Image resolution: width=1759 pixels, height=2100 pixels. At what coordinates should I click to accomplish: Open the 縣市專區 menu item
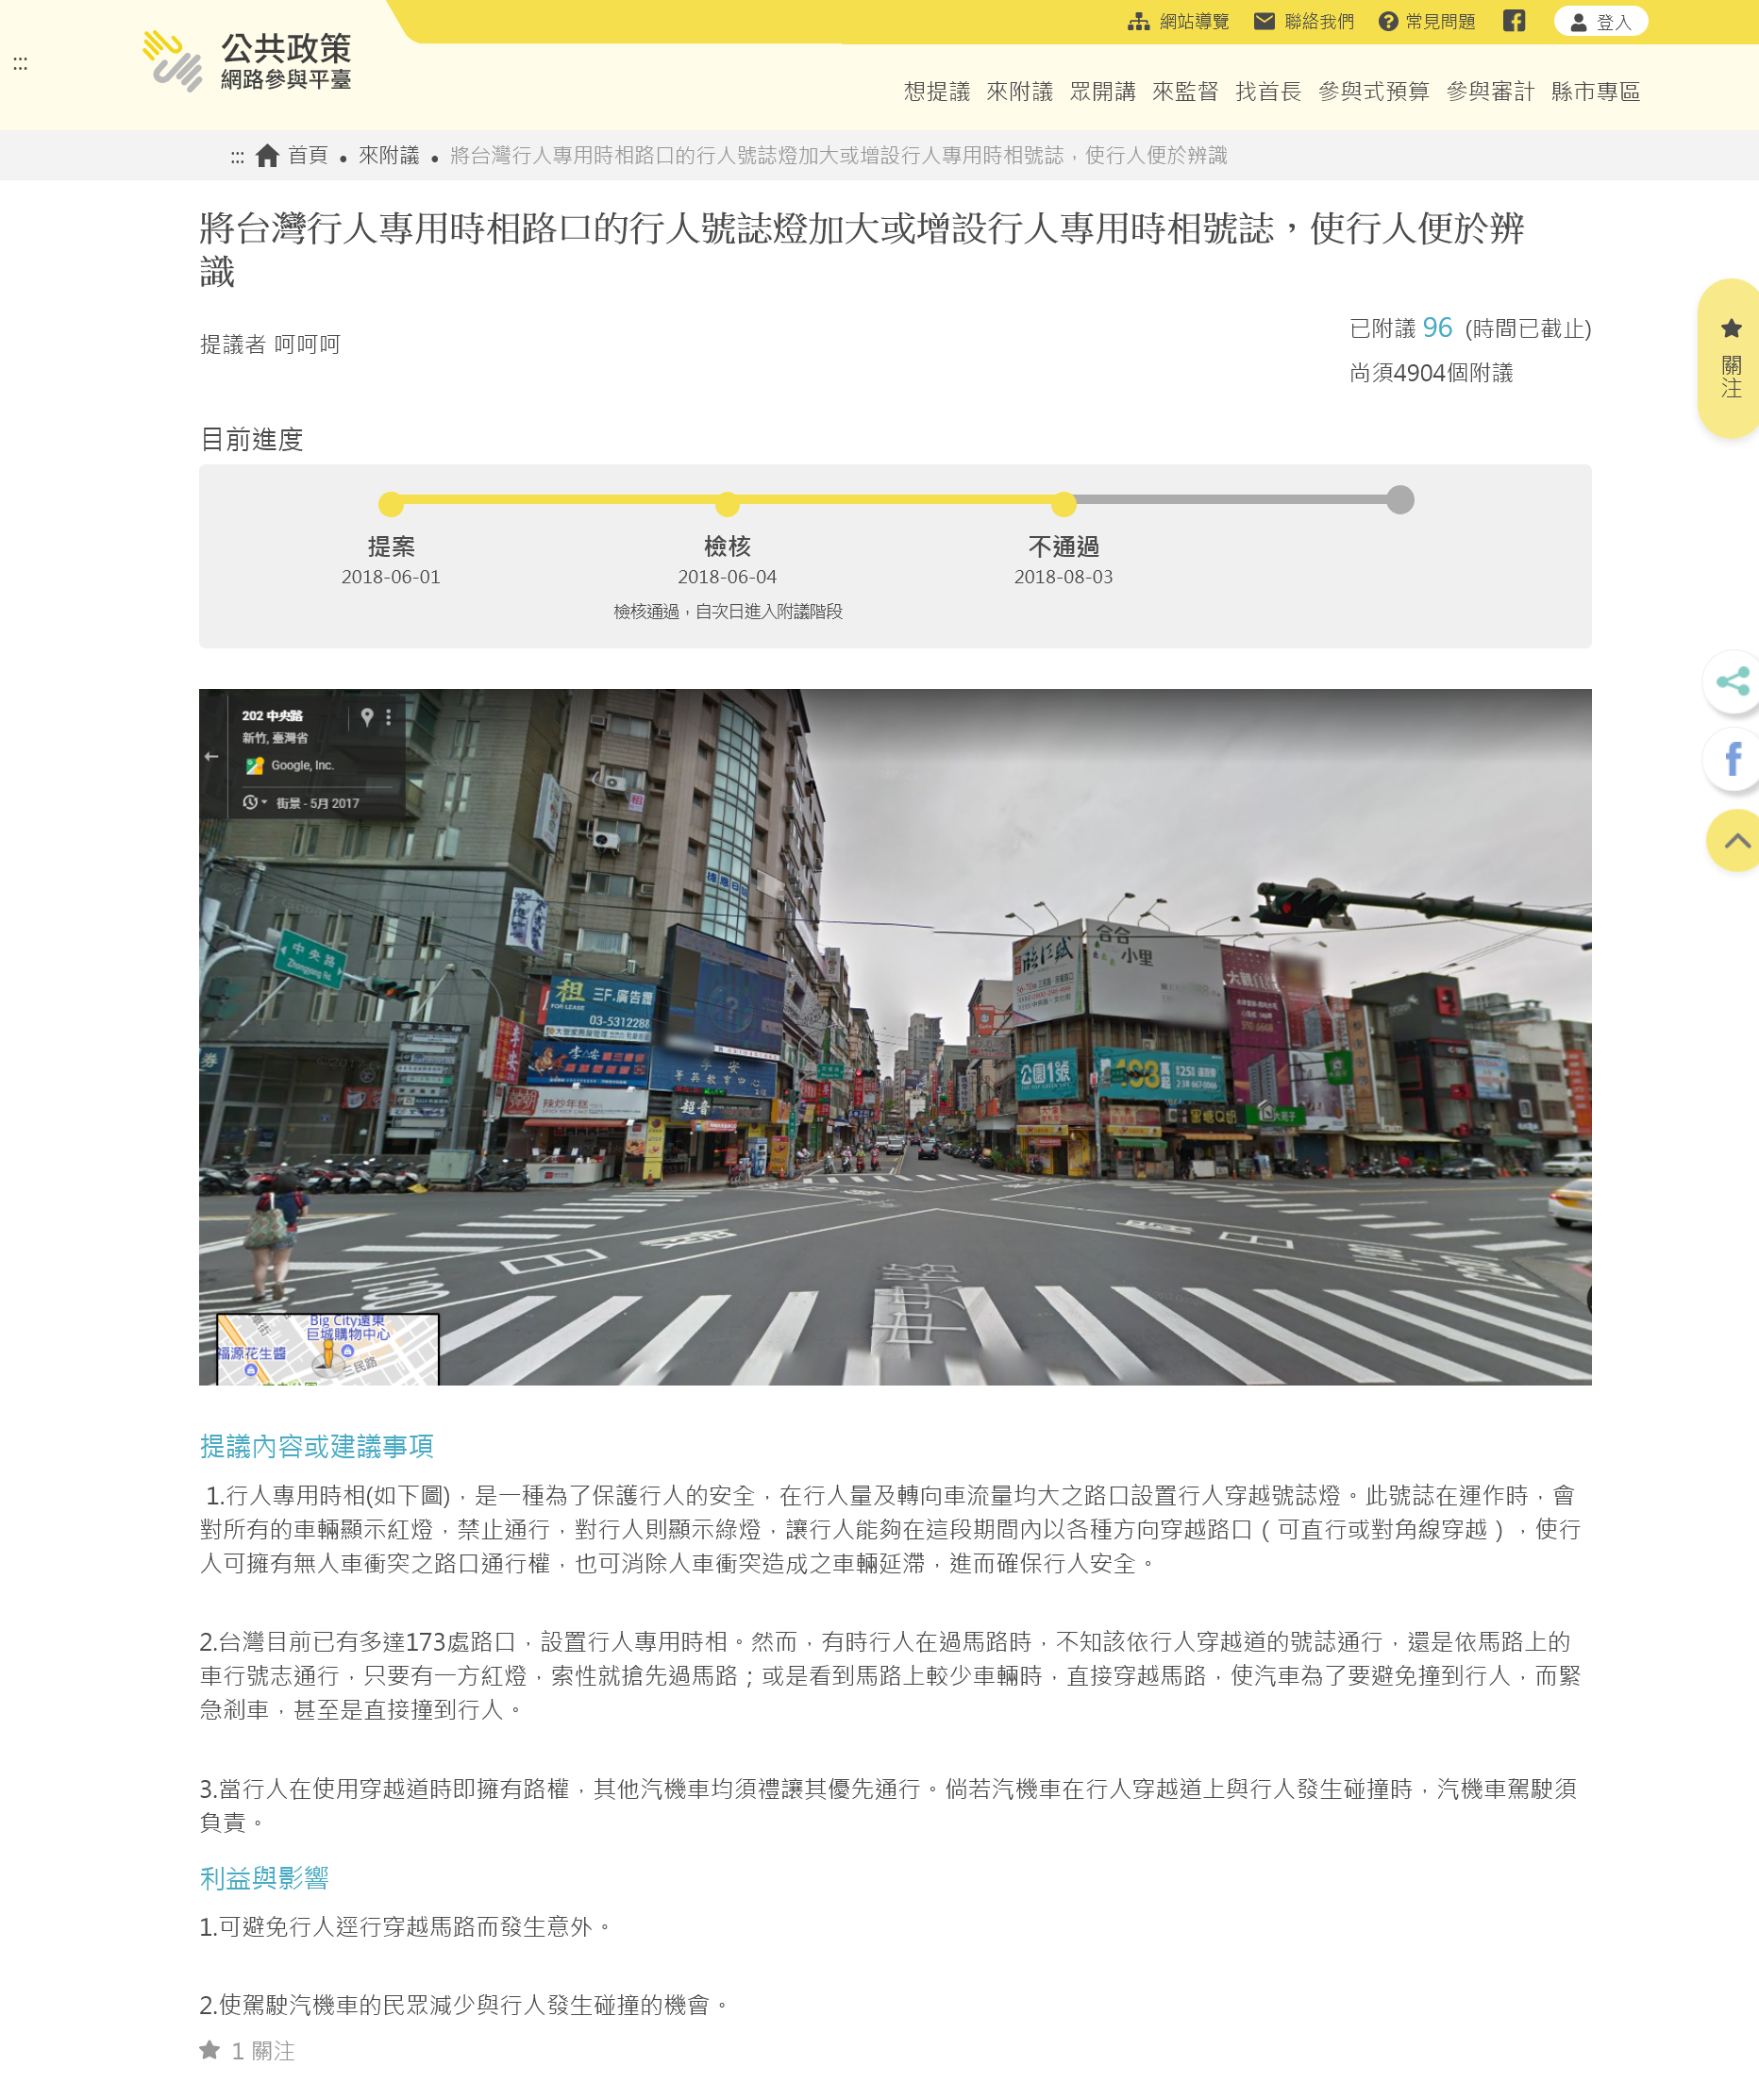coord(1595,92)
